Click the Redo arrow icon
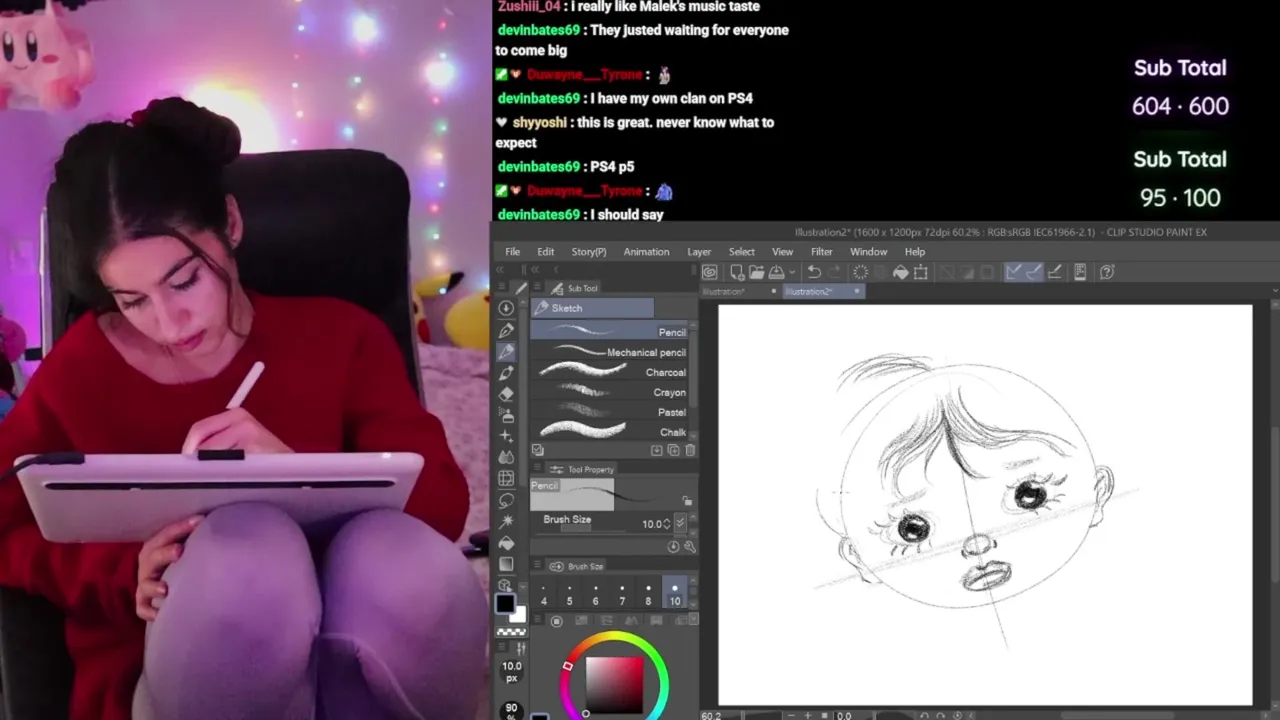This screenshot has height=720, width=1280. 835,272
